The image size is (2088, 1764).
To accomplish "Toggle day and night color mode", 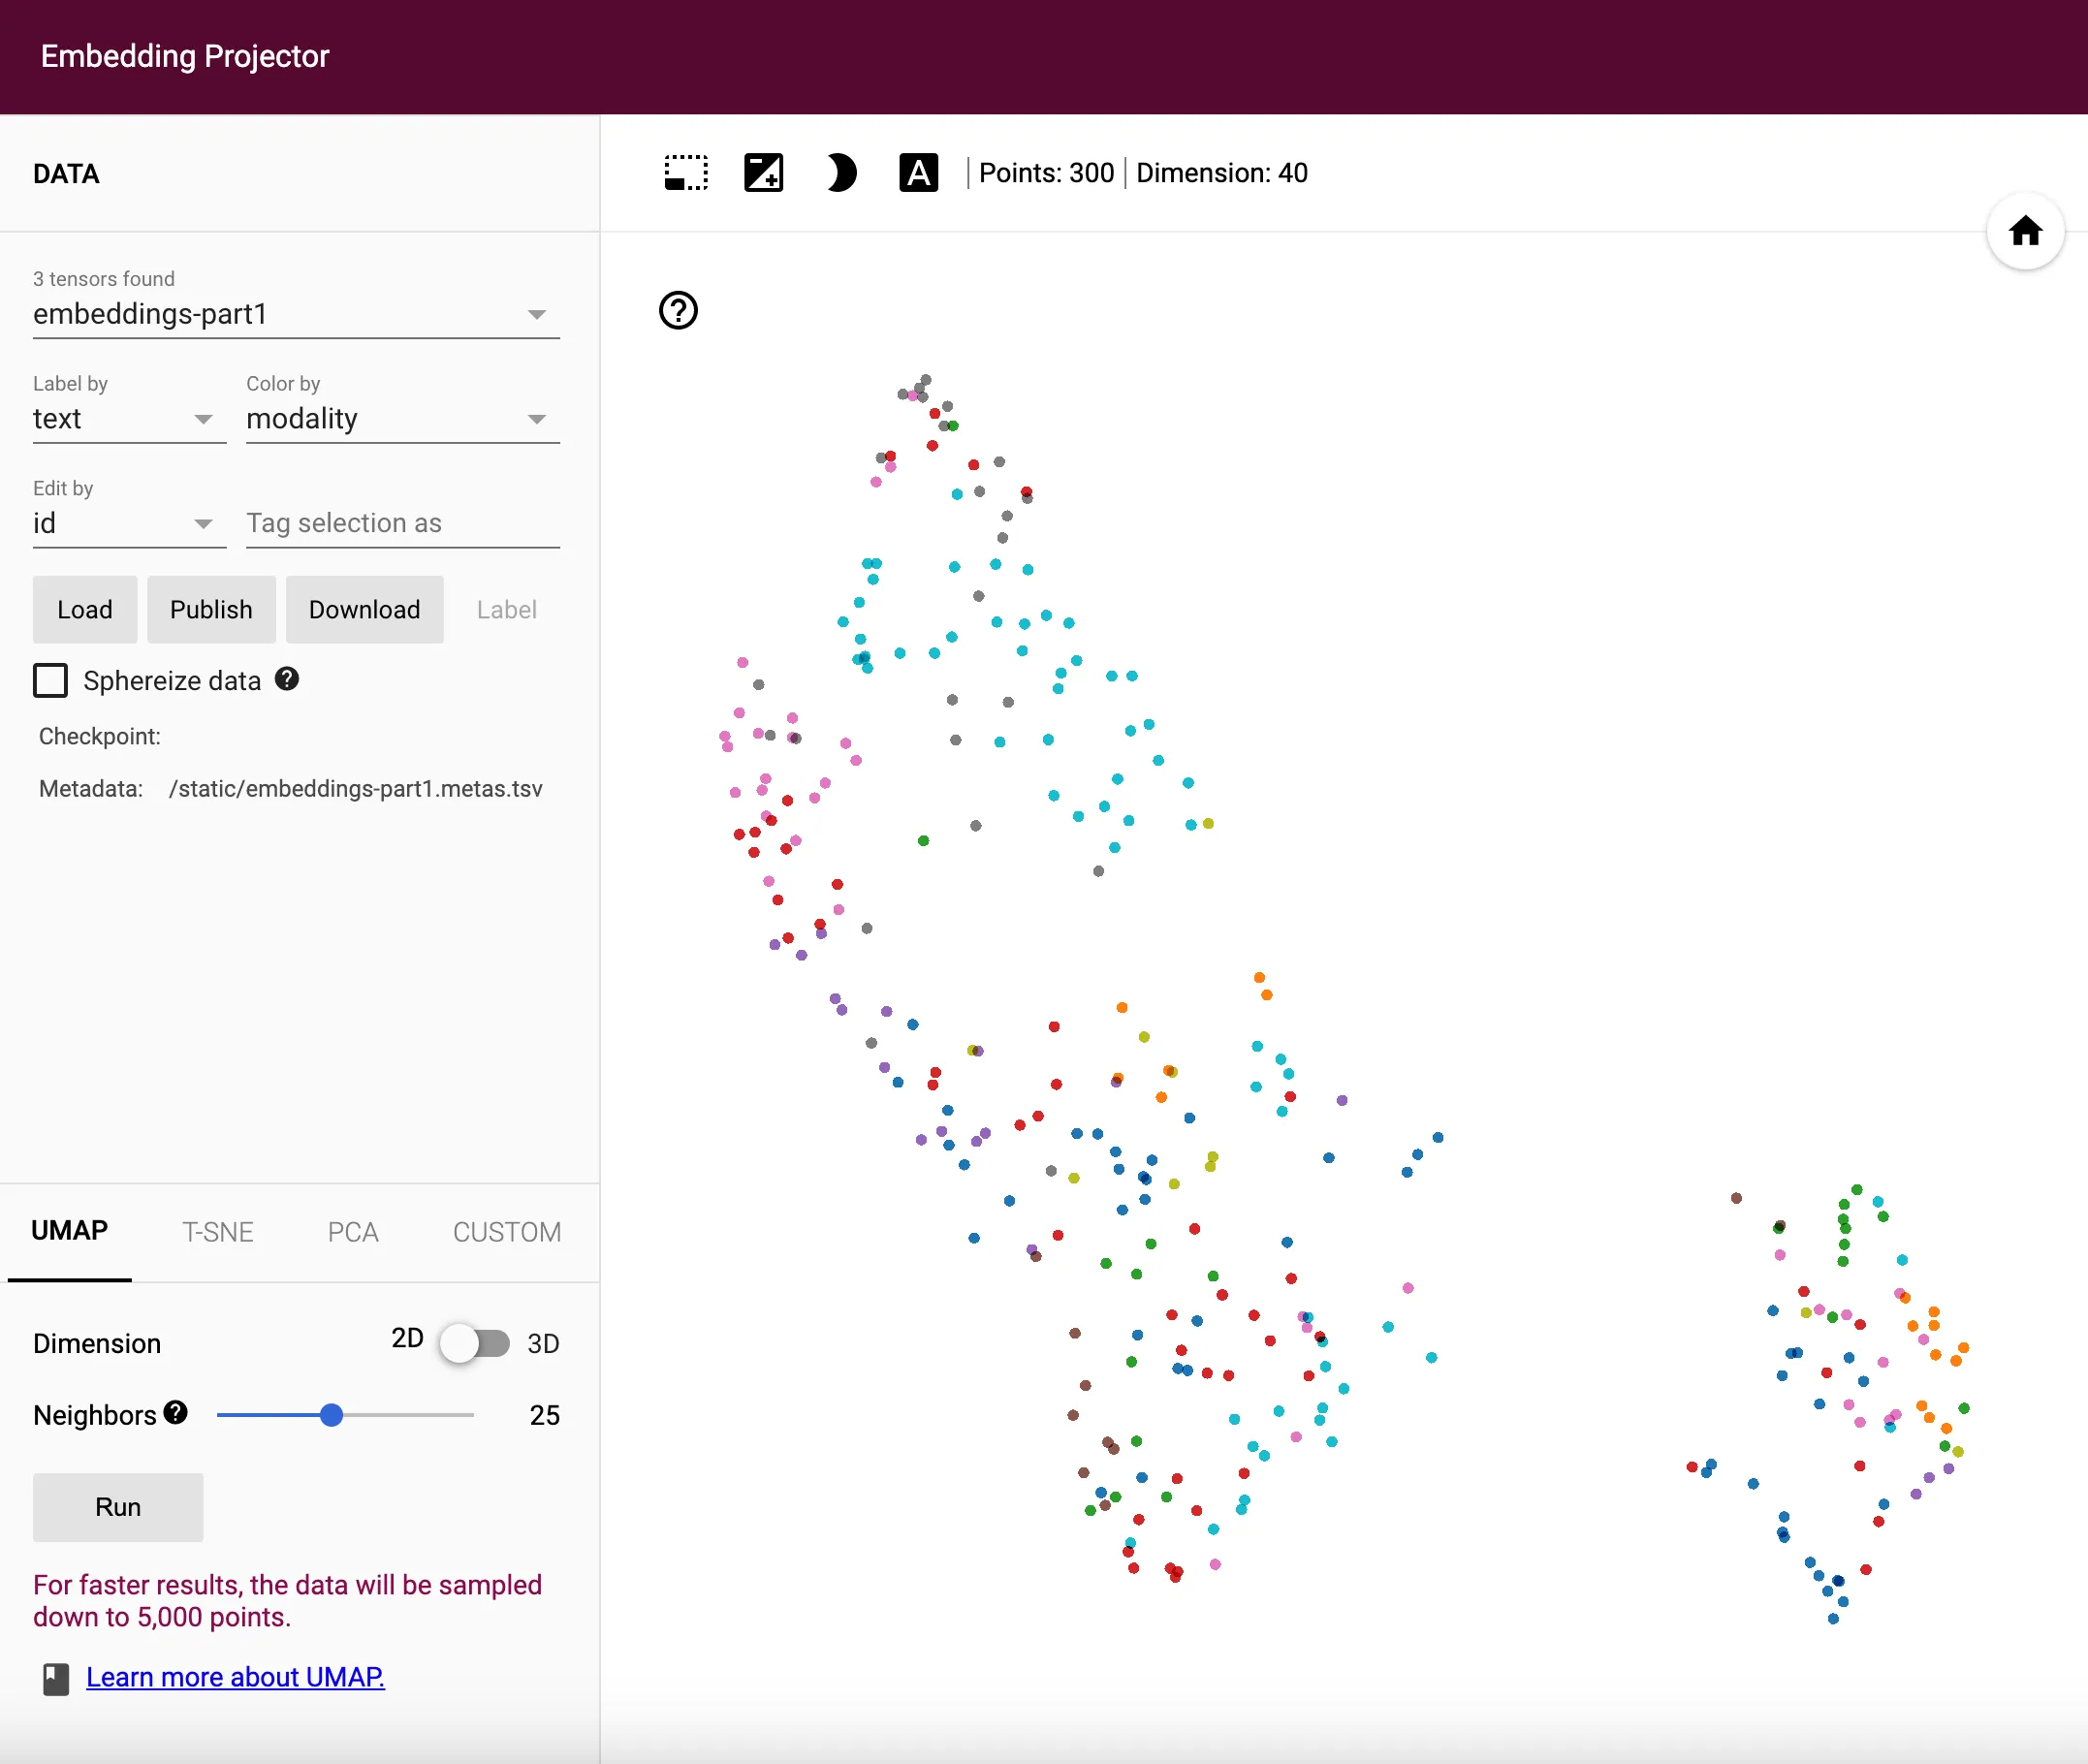I will (763, 172).
